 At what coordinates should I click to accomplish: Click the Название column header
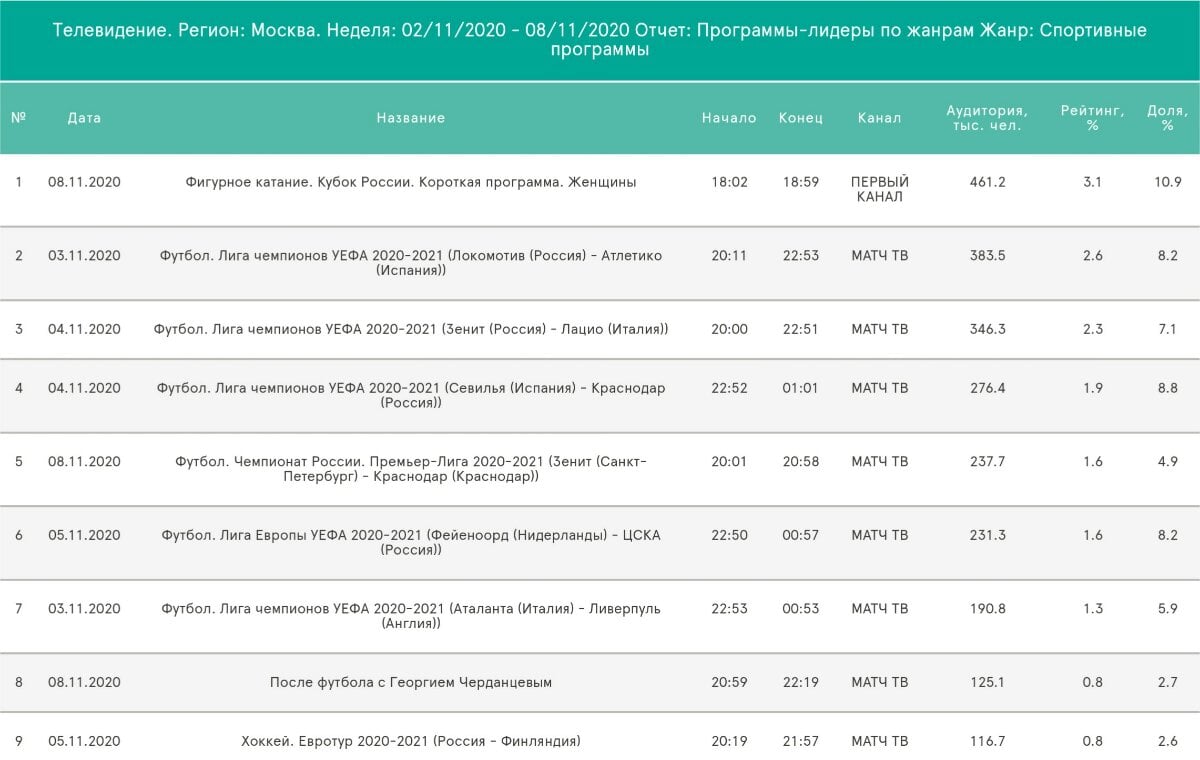411,118
